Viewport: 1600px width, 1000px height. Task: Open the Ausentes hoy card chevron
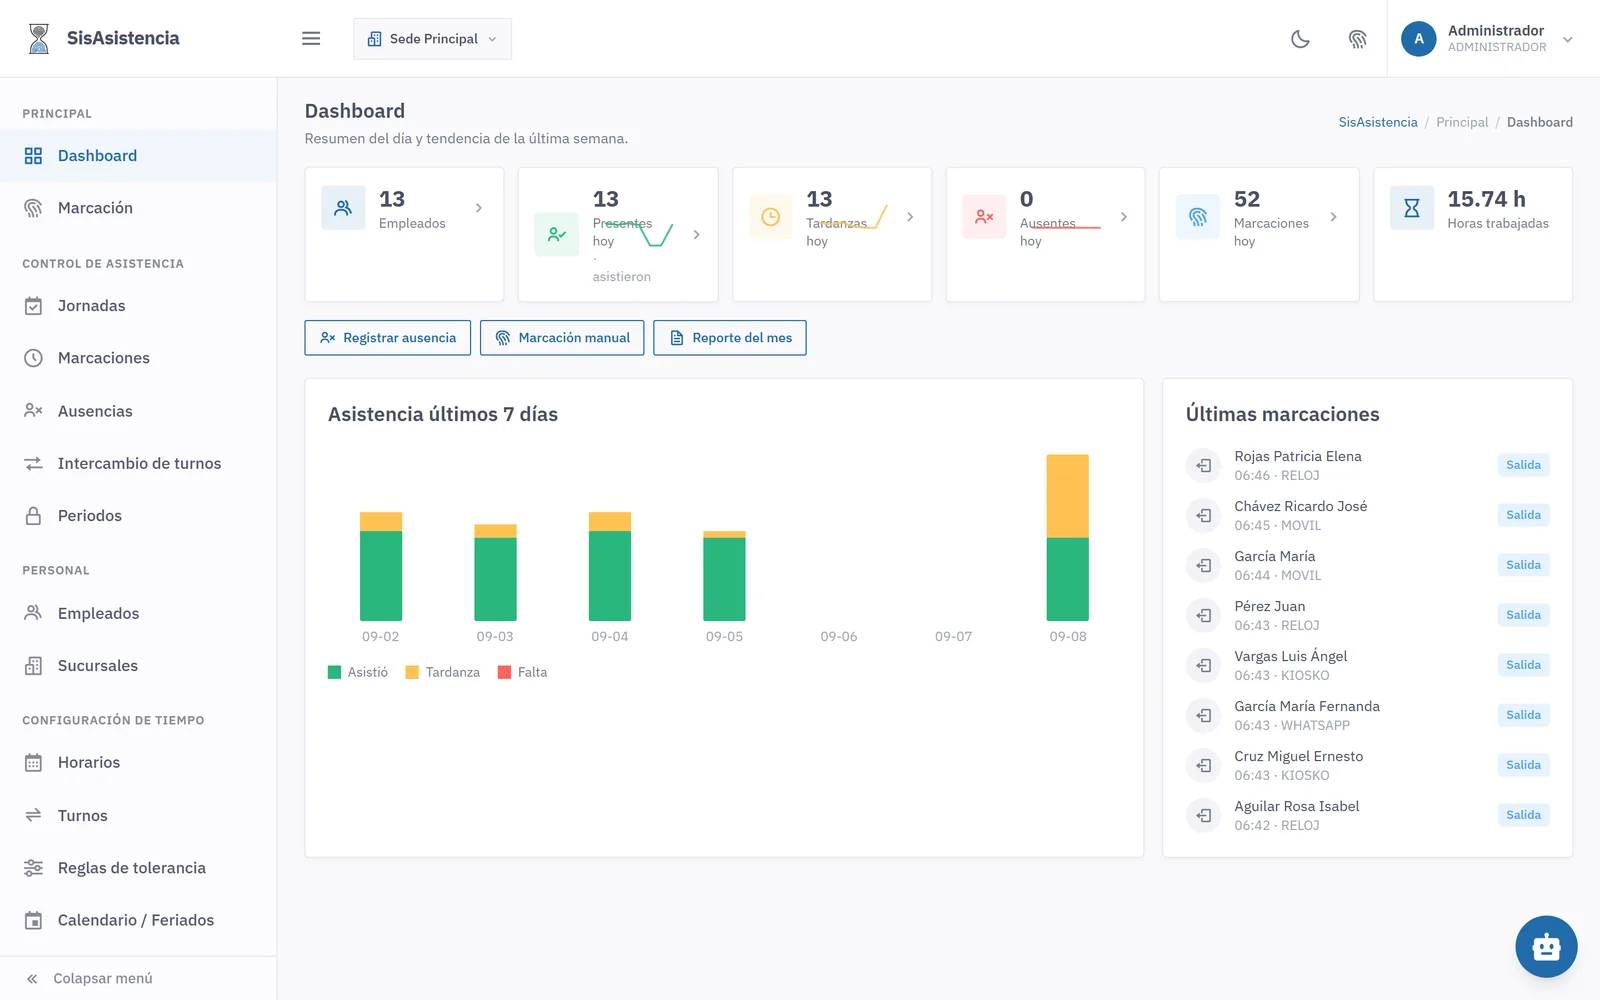point(1124,217)
